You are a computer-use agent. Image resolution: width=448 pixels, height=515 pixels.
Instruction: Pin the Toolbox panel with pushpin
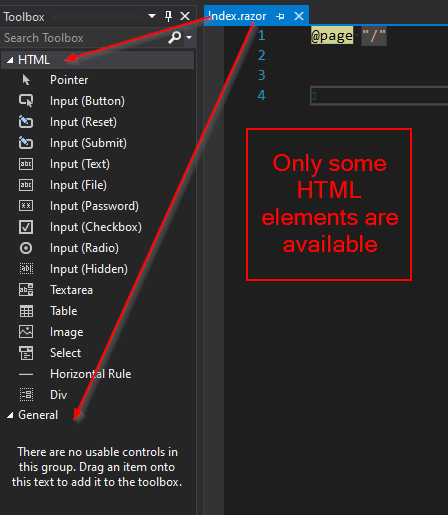click(x=169, y=16)
